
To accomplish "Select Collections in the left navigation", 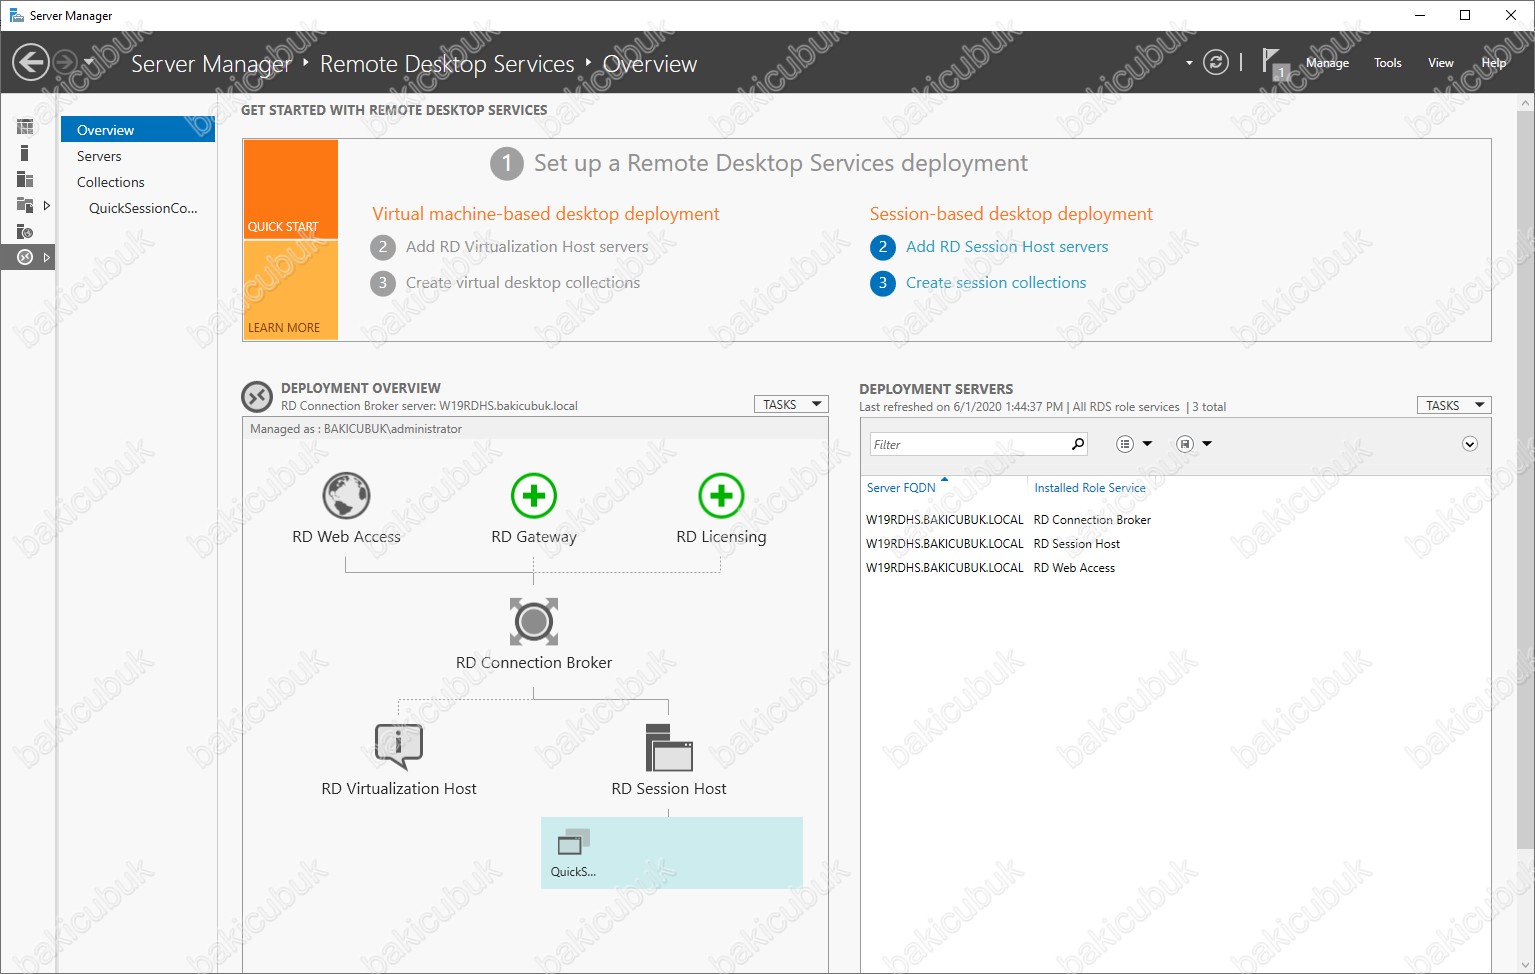I will point(111,182).
